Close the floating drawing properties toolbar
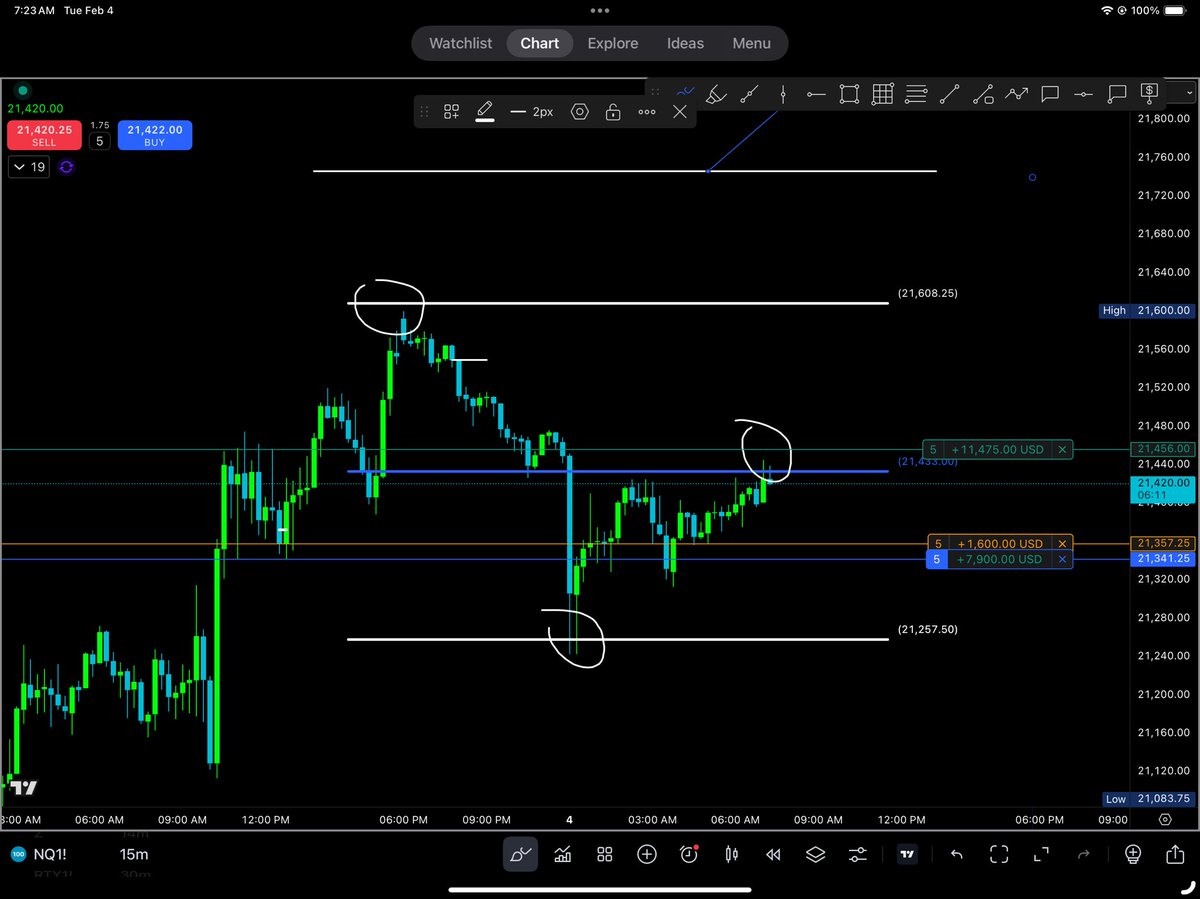The image size is (1200, 899). pyautogui.click(x=680, y=112)
